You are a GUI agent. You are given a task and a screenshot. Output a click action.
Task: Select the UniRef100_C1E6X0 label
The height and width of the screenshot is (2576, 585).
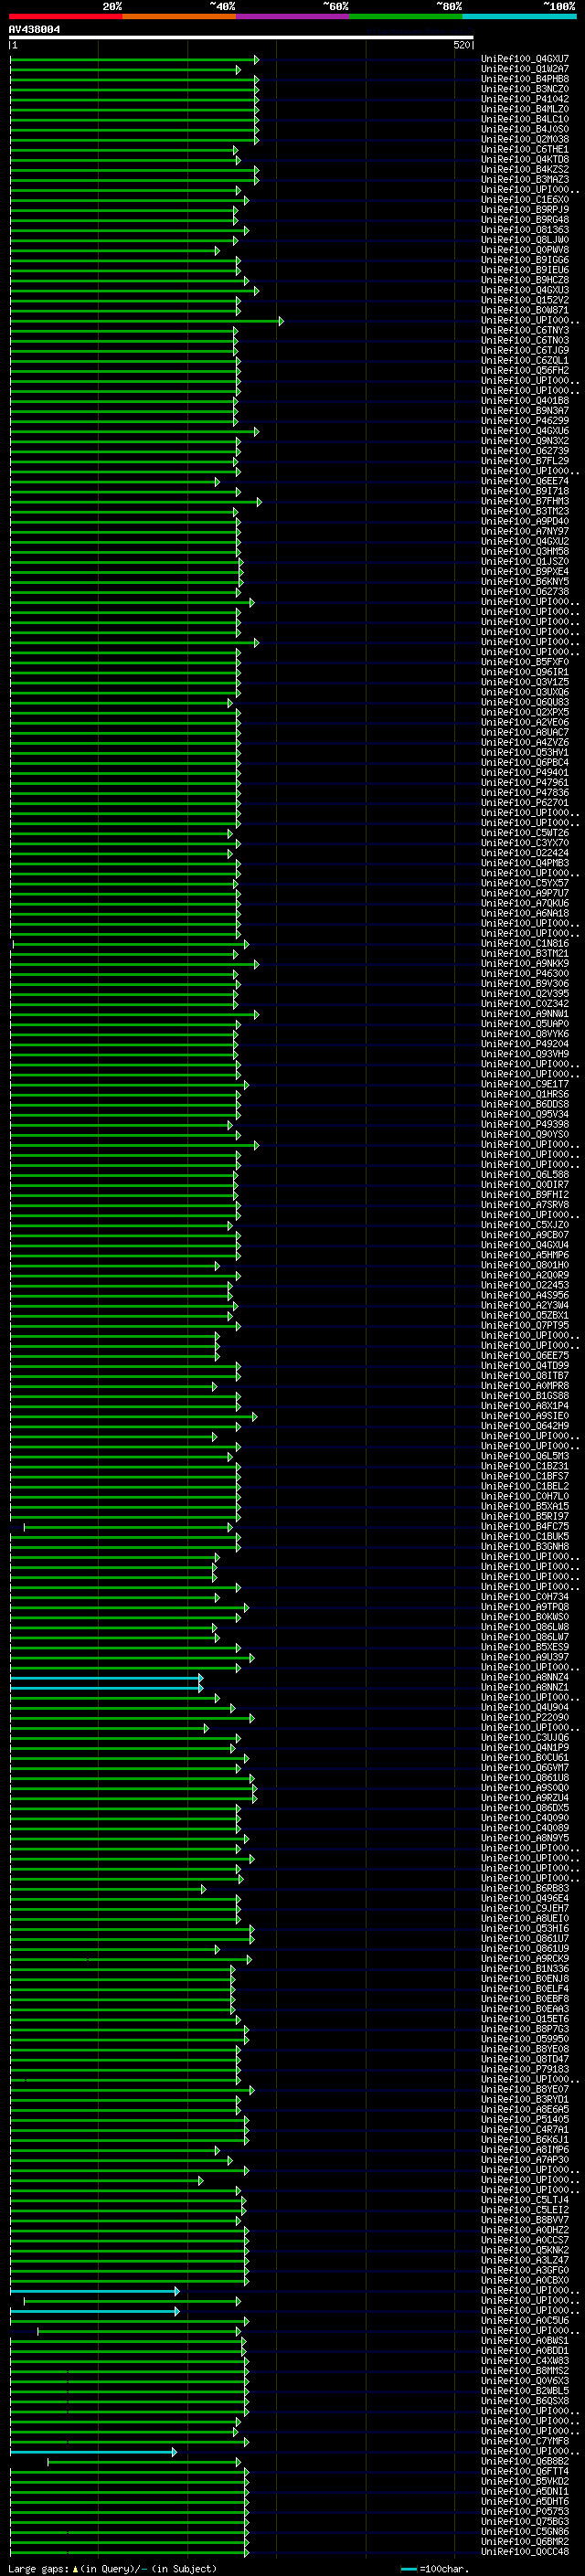(x=525, y=199)
